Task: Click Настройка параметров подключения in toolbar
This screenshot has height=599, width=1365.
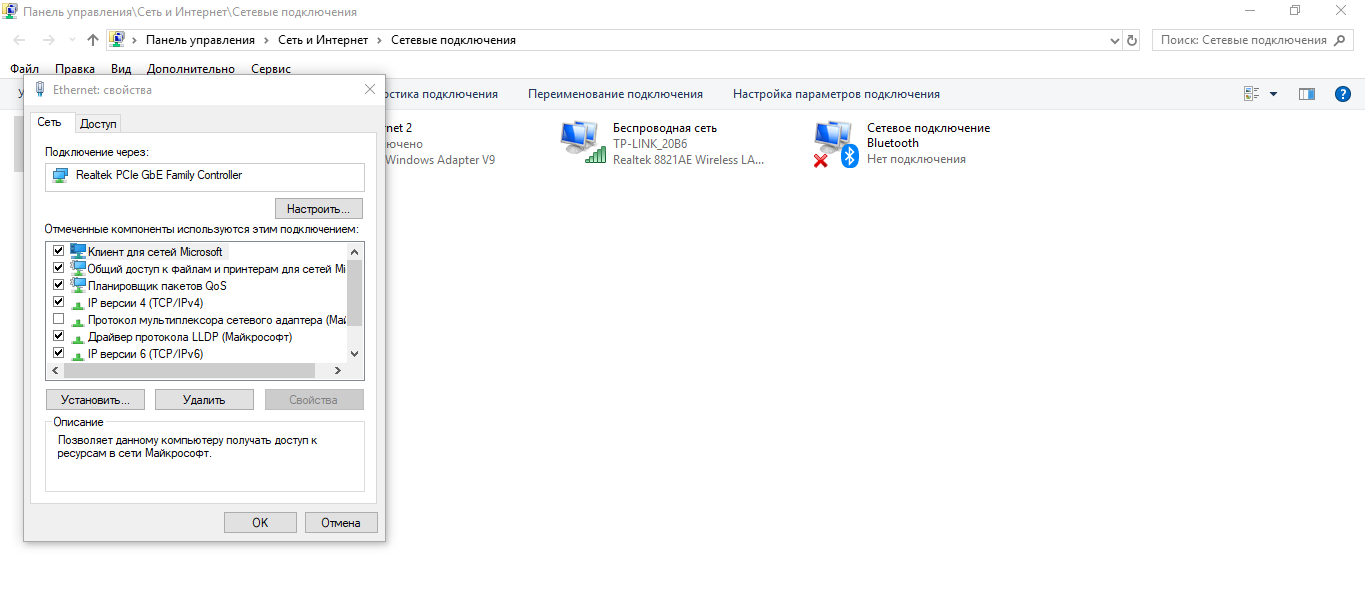Action: pos(836,94)
